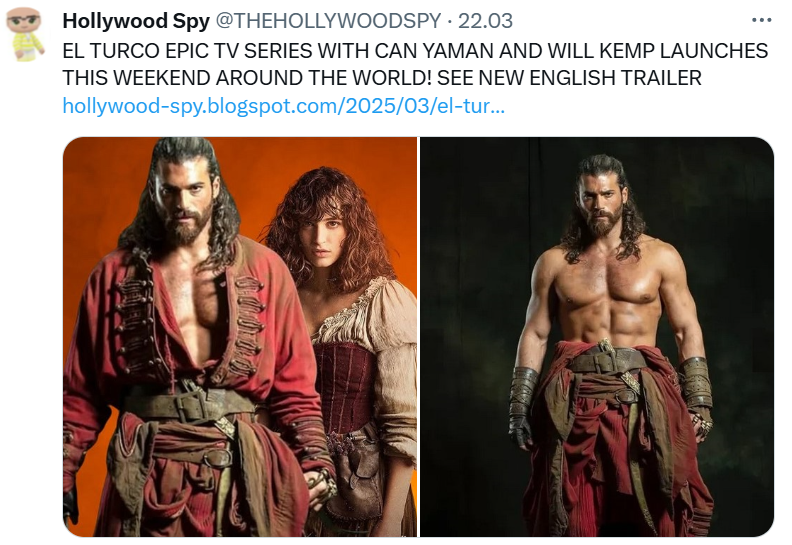The width and height of the screenshot is (792, 545).
Task: Open the three-dot more options menu
Action: click(761, 21)
